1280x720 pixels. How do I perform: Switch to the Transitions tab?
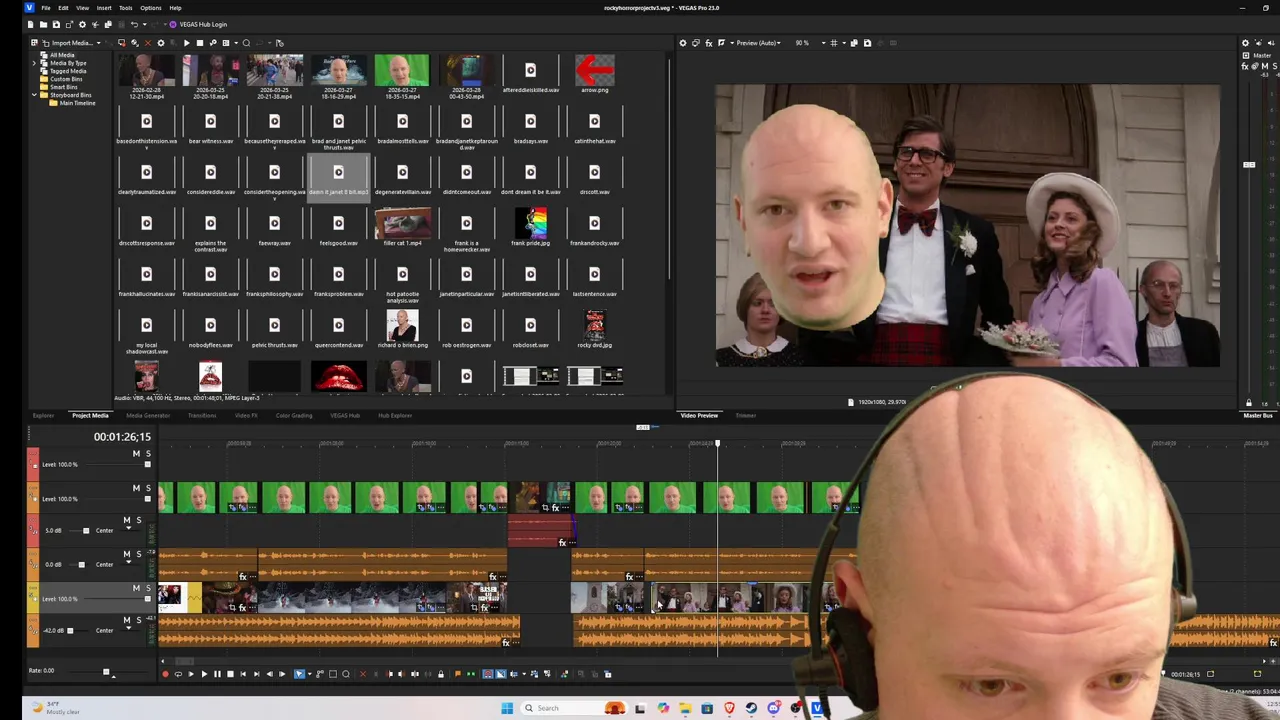tap(202, 415)
